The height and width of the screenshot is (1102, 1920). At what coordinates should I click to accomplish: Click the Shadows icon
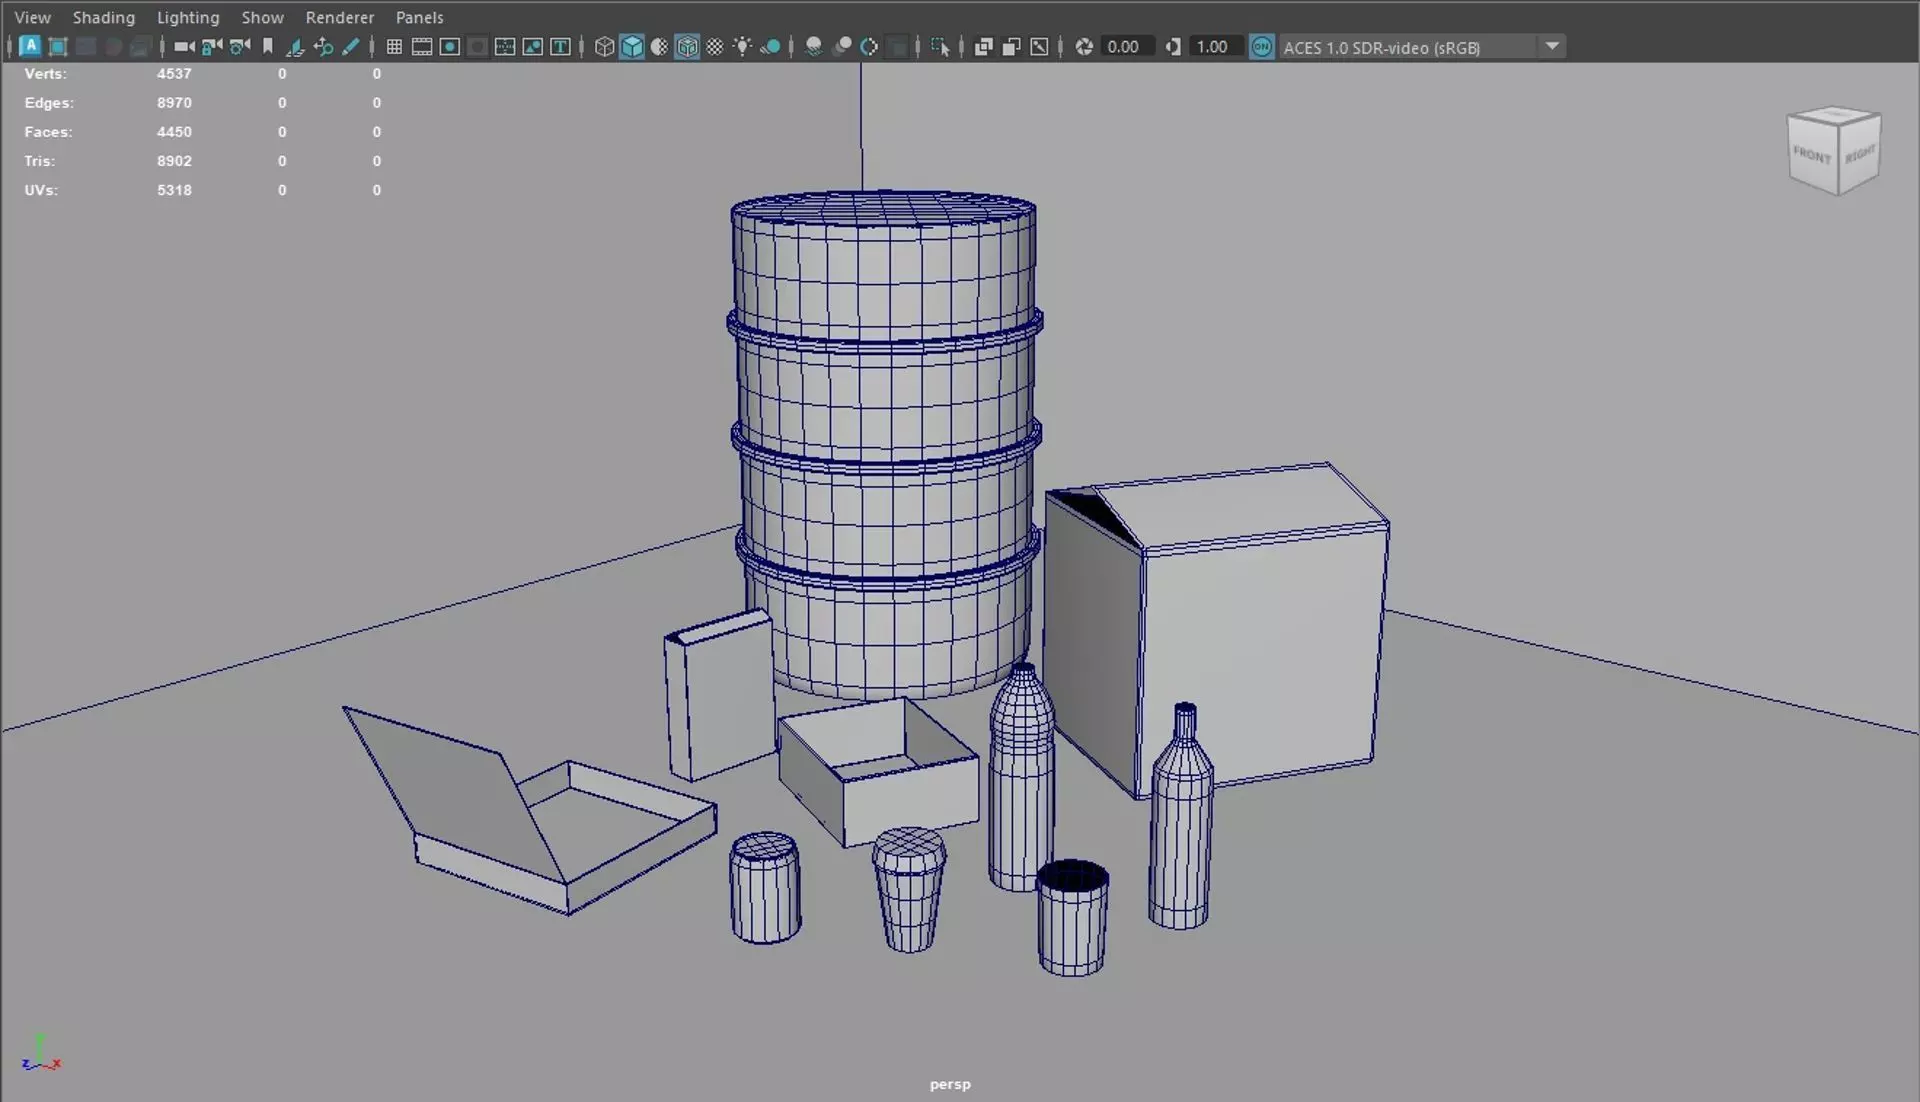771,46
